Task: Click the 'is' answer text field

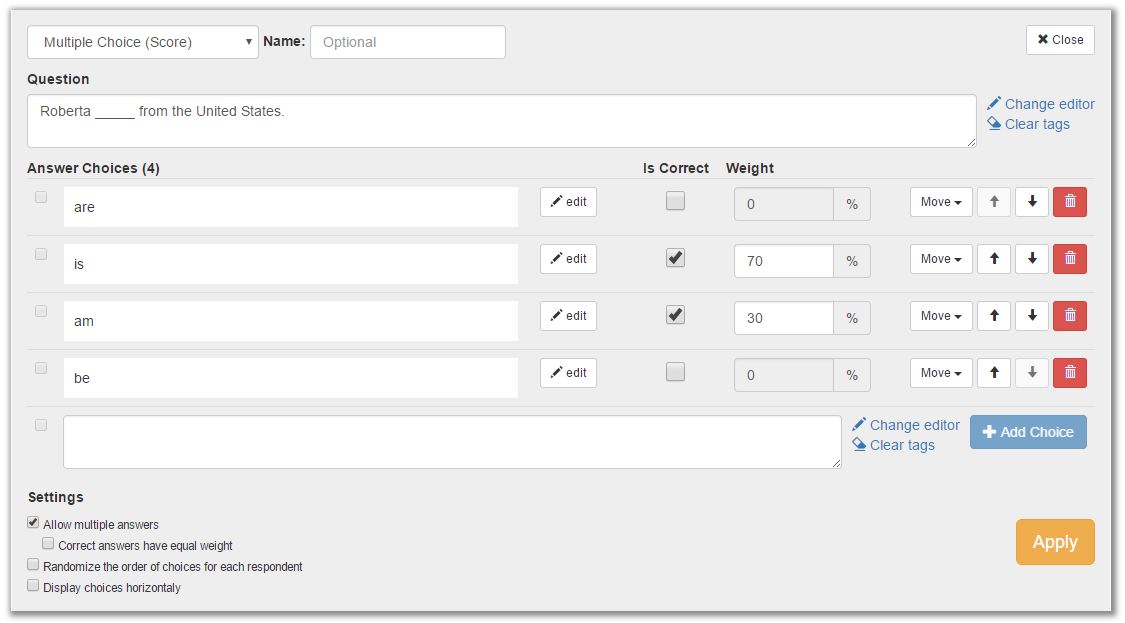Action: pos(291,264)
